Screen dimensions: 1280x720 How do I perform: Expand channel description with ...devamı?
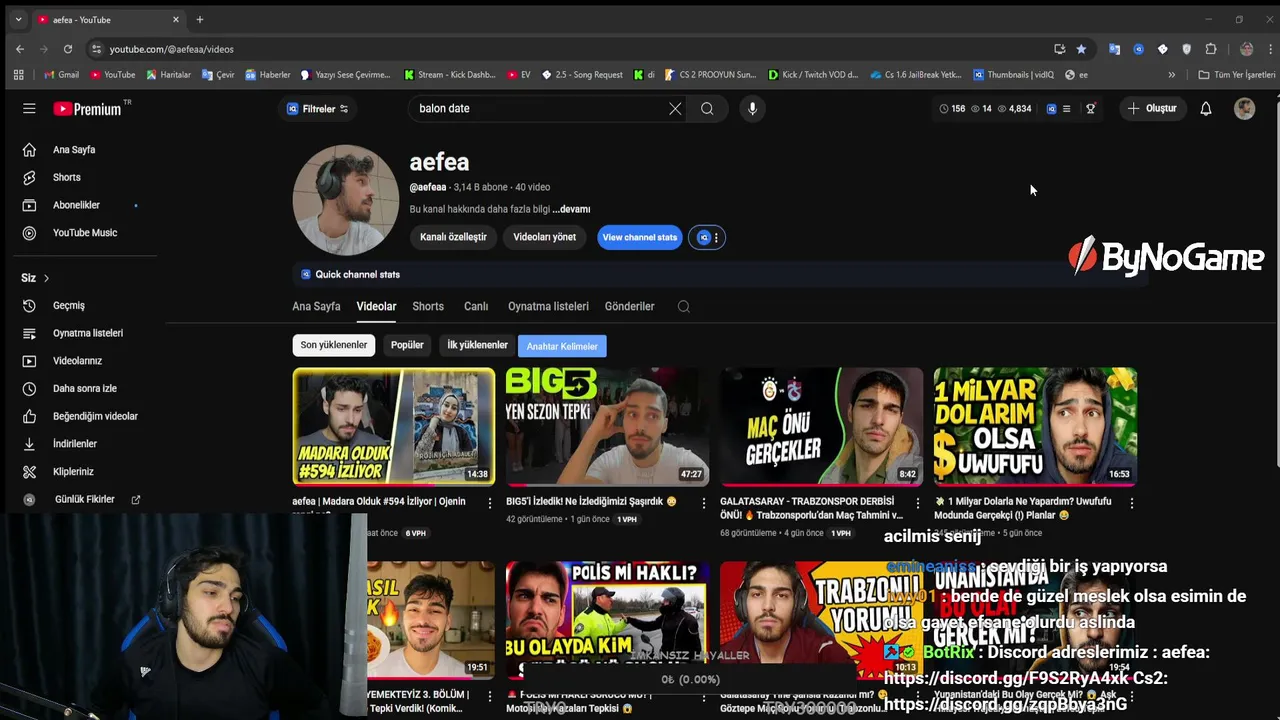(571, 209)
